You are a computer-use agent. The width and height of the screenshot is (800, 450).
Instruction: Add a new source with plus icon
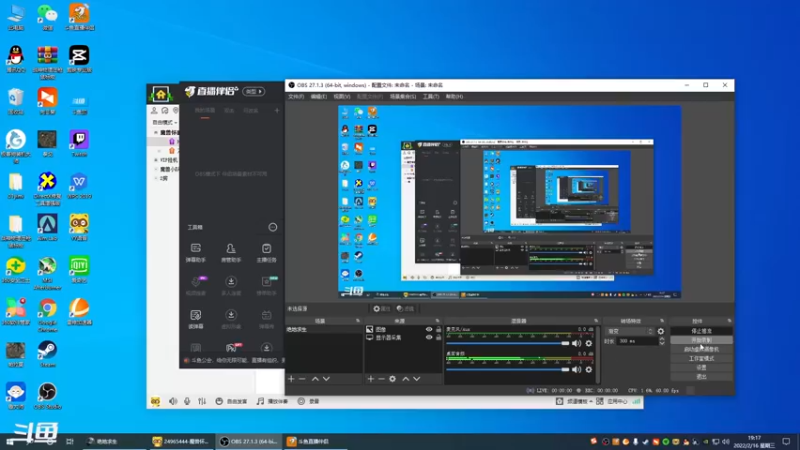(x=371, y=379)
